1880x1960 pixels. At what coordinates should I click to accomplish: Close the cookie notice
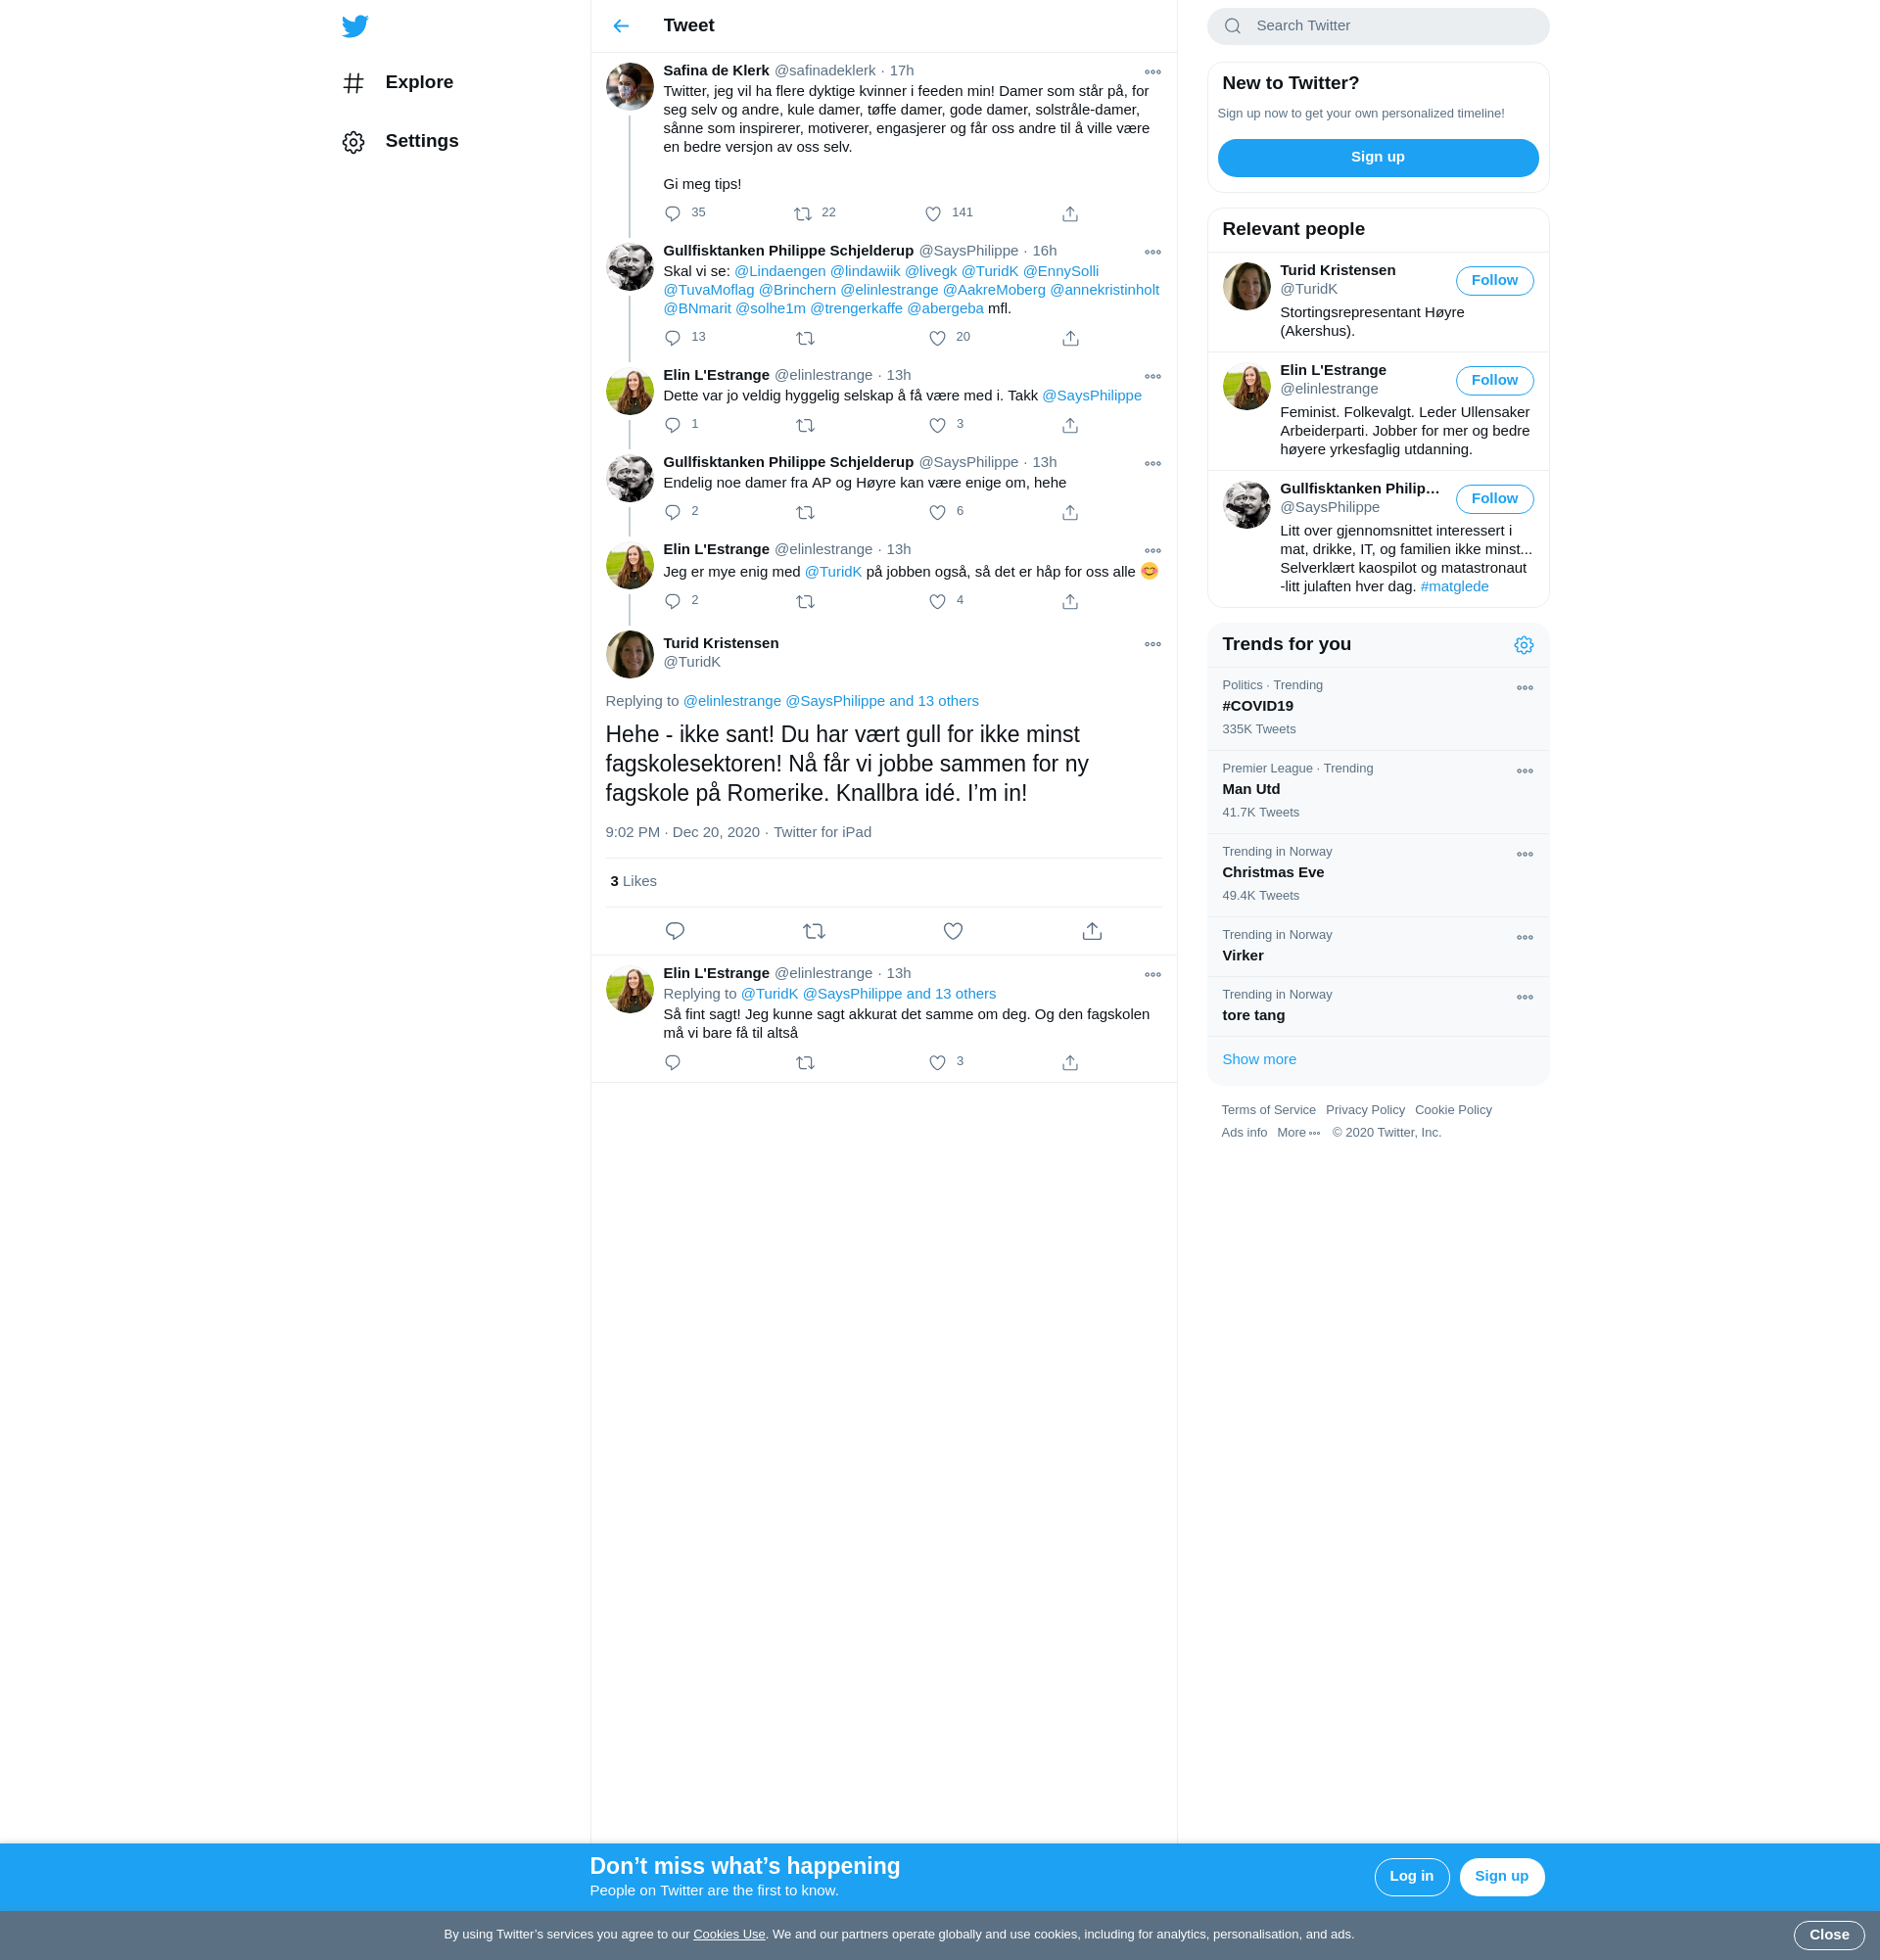coord(1828,1935)
